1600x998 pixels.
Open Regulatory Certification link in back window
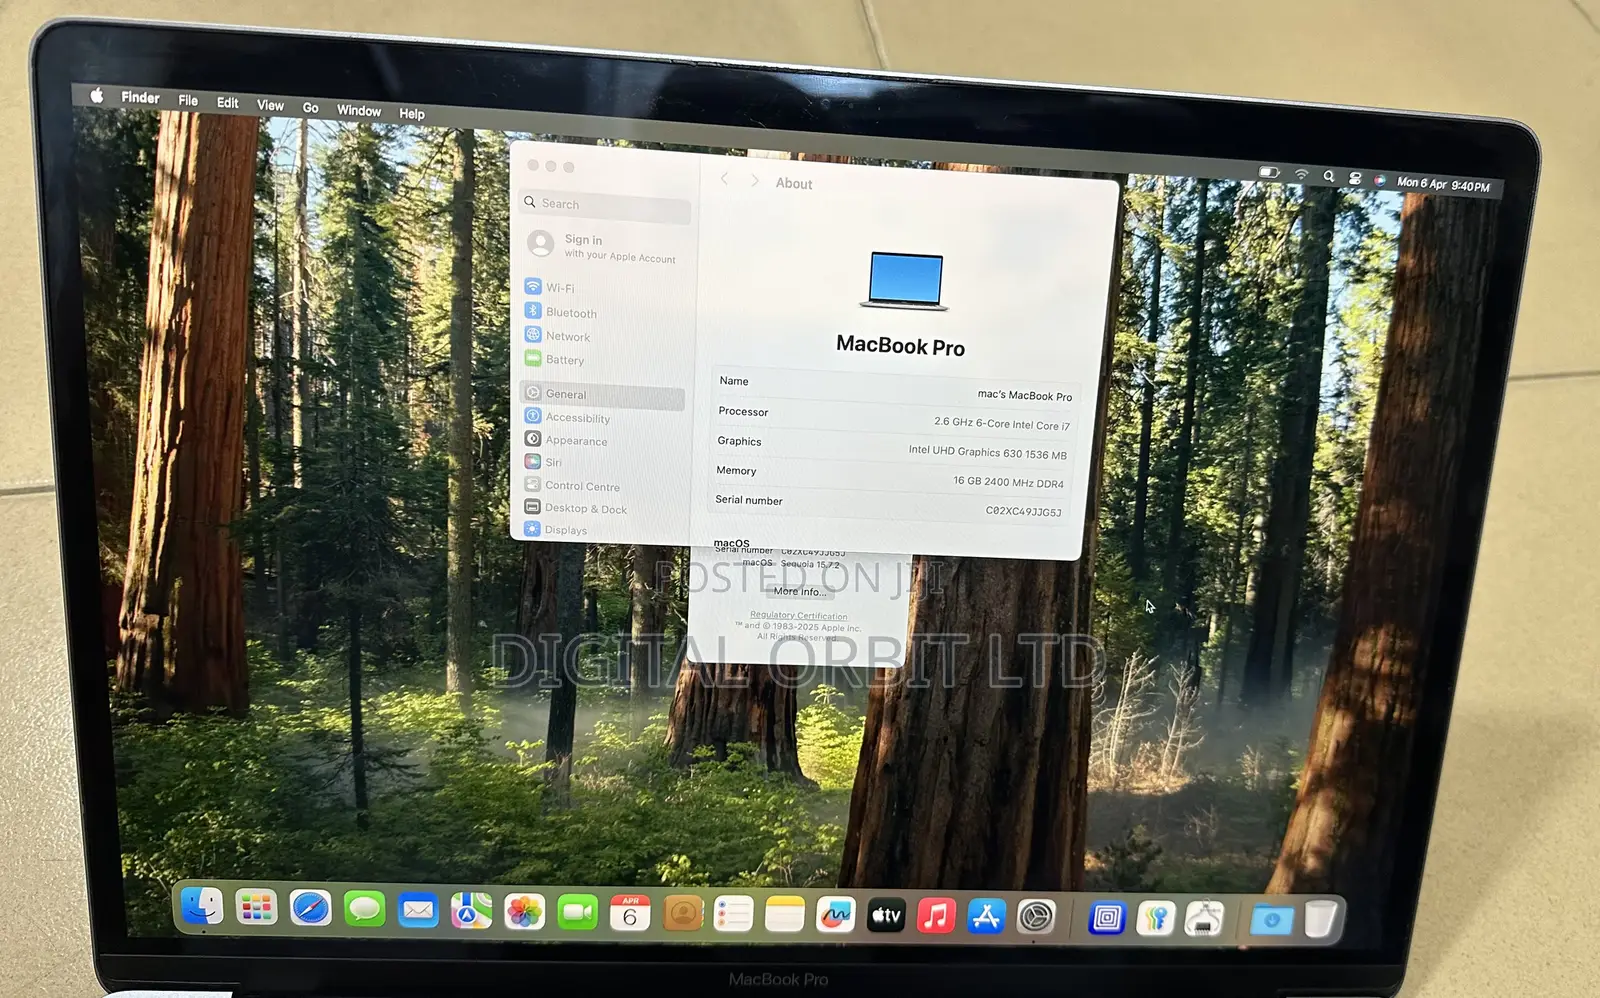pos(799,616)
